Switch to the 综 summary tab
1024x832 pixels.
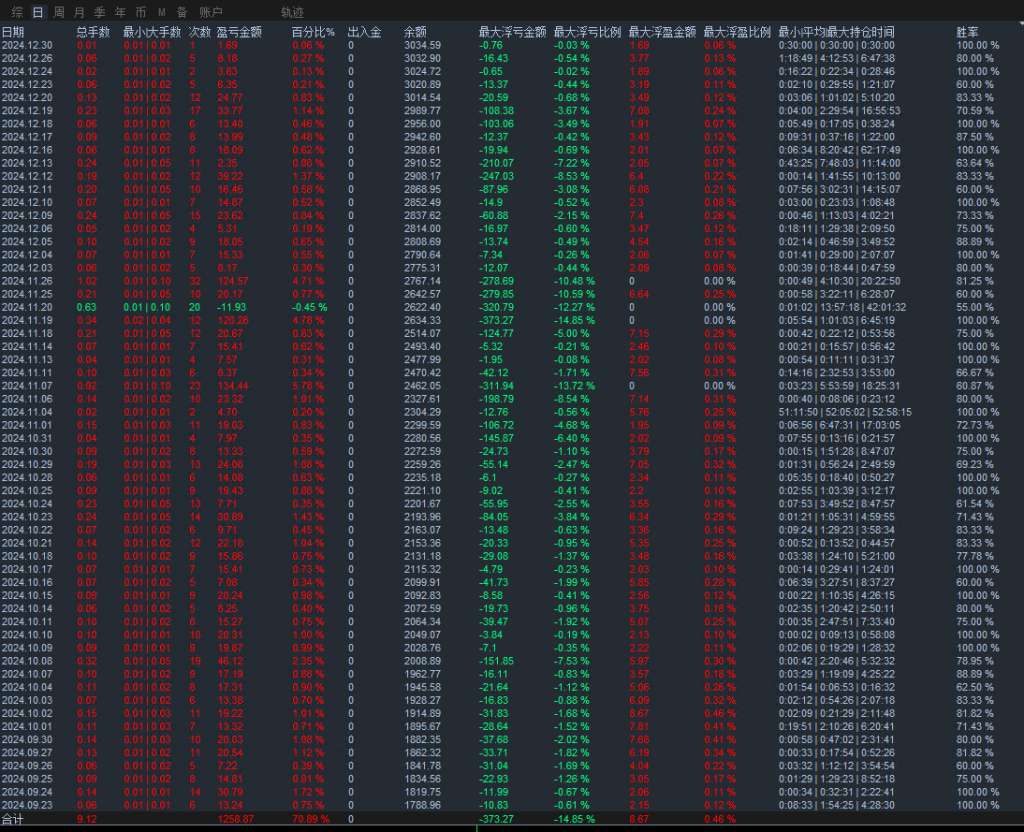point(16,13)
